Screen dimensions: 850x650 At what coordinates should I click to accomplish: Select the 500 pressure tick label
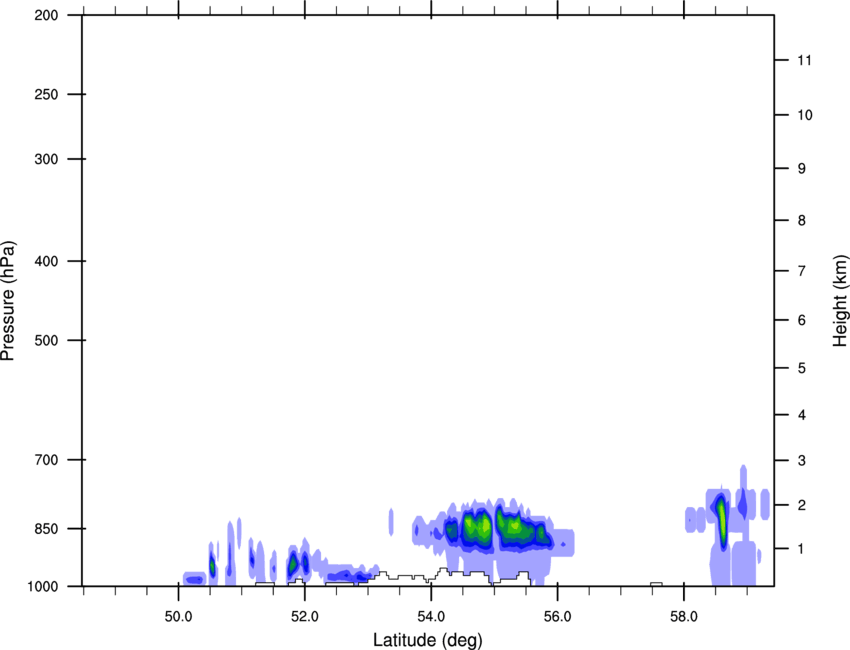click(x=45, y=341)
